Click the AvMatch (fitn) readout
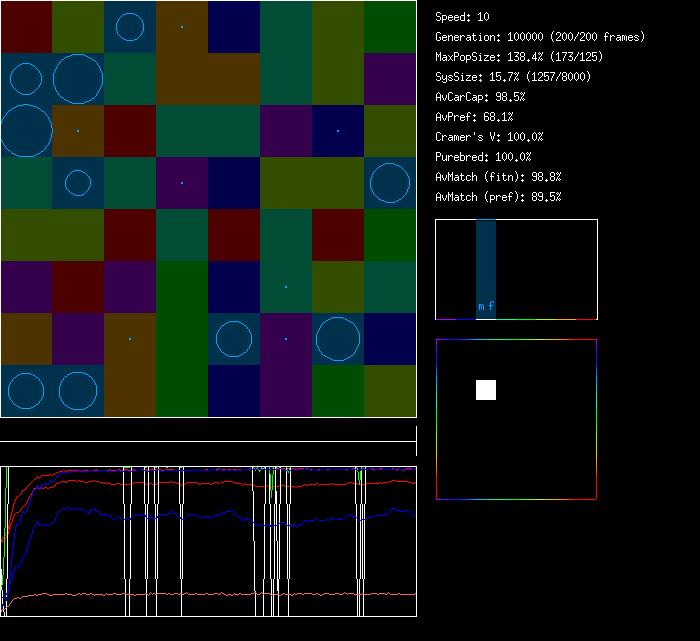The height and width of the screenshot is (641, 700). coord(499,177)
